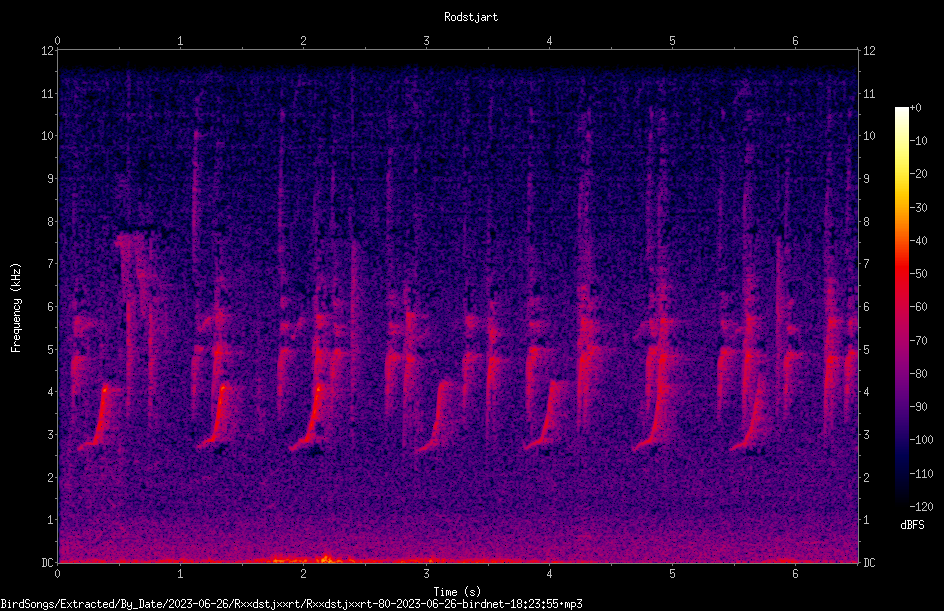
Task: Click "11" on the left frequency axis
Action: 47,93
